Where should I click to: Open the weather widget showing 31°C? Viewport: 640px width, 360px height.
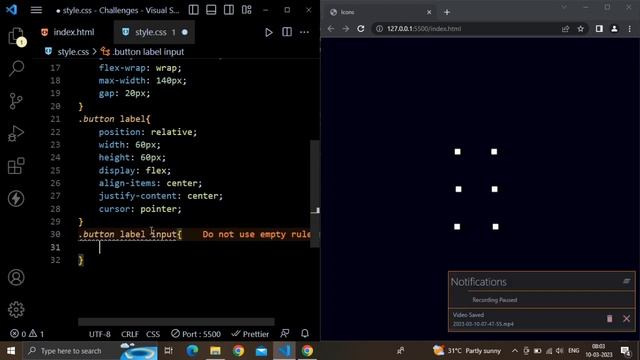pos(467,351)
